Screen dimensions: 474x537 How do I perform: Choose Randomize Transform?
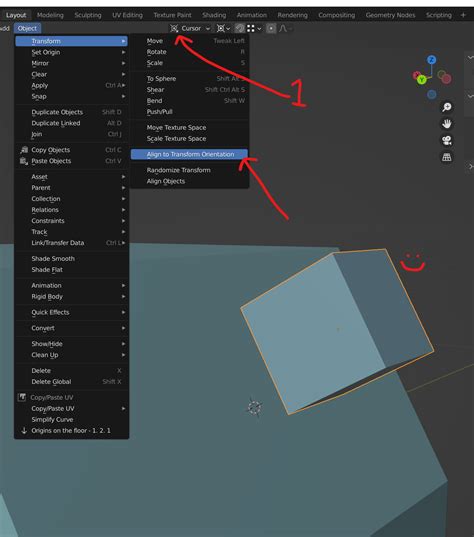pos(189,170)
